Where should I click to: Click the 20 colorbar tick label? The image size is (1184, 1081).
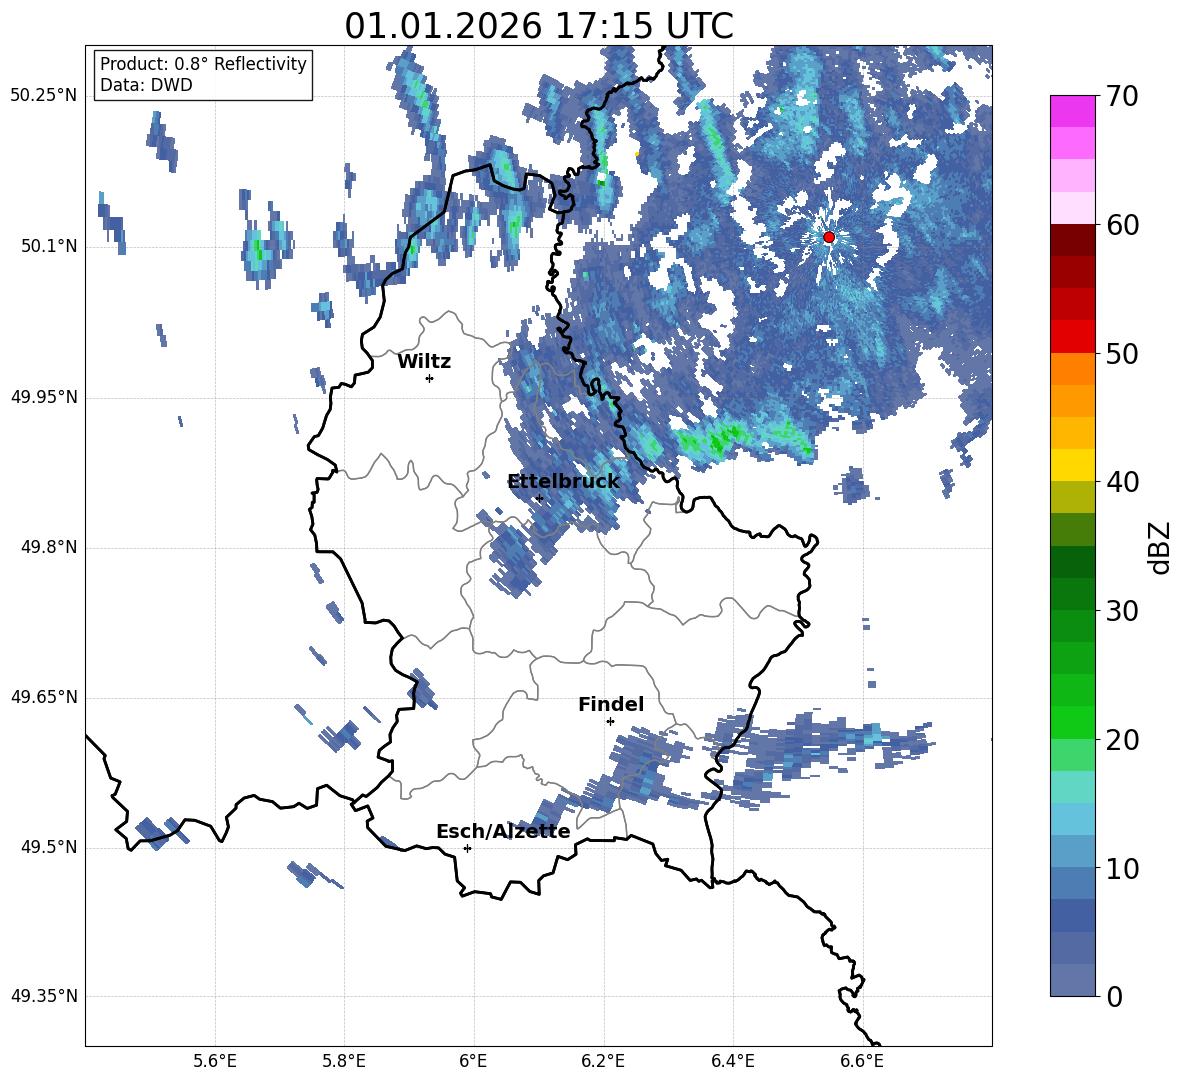[x=1122, y=740]
